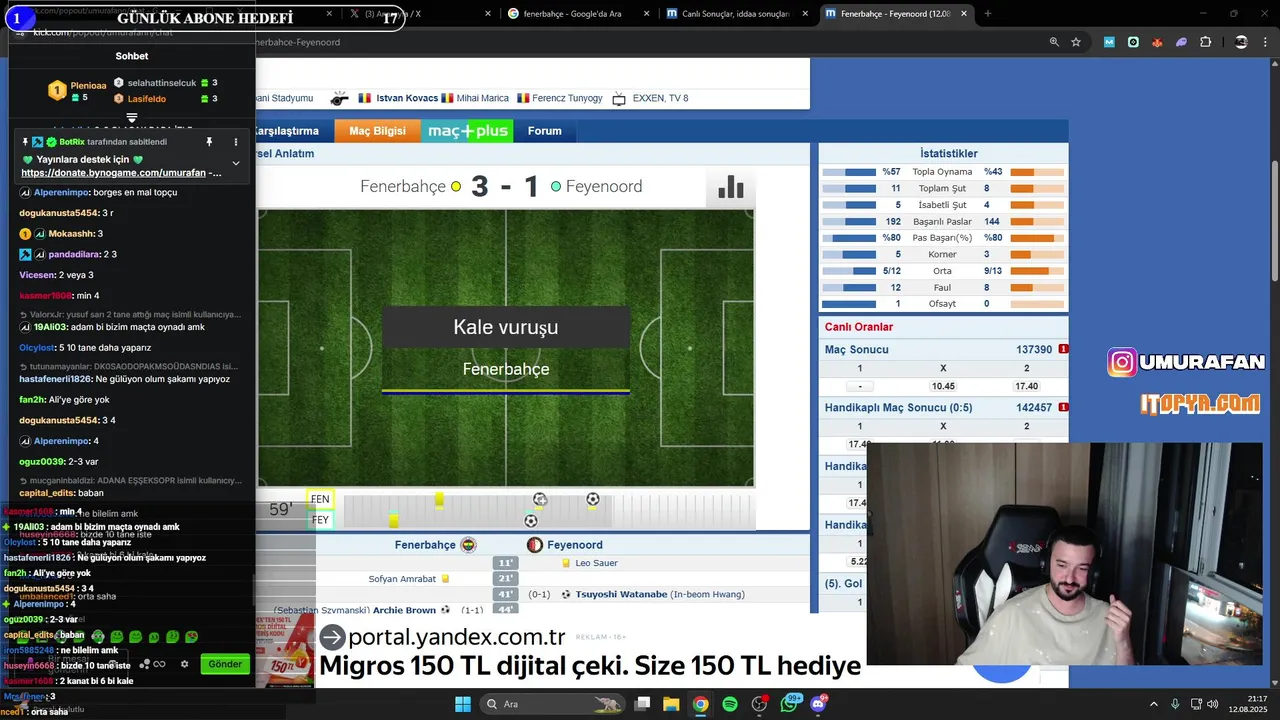Click the bar chart statistics icon

point(731,187)
